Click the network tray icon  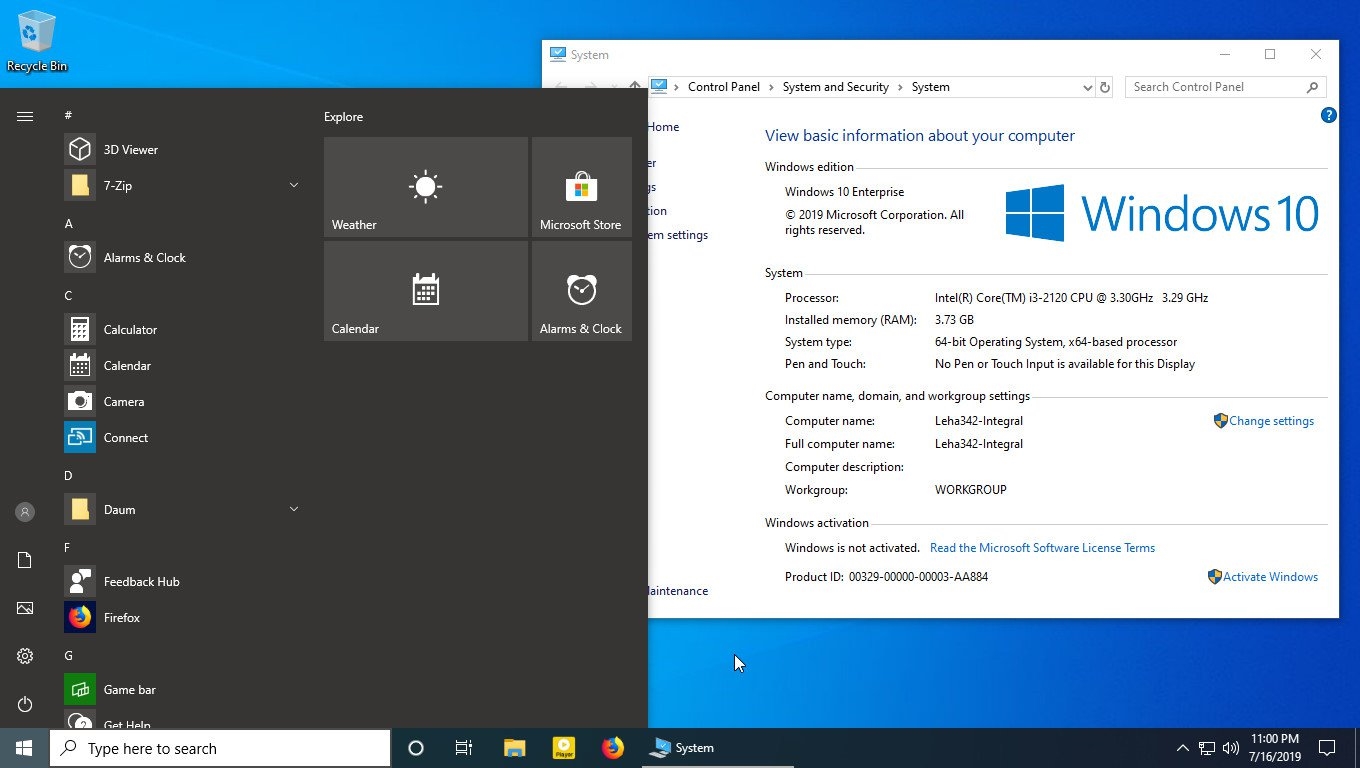[x=1207, y=748]
